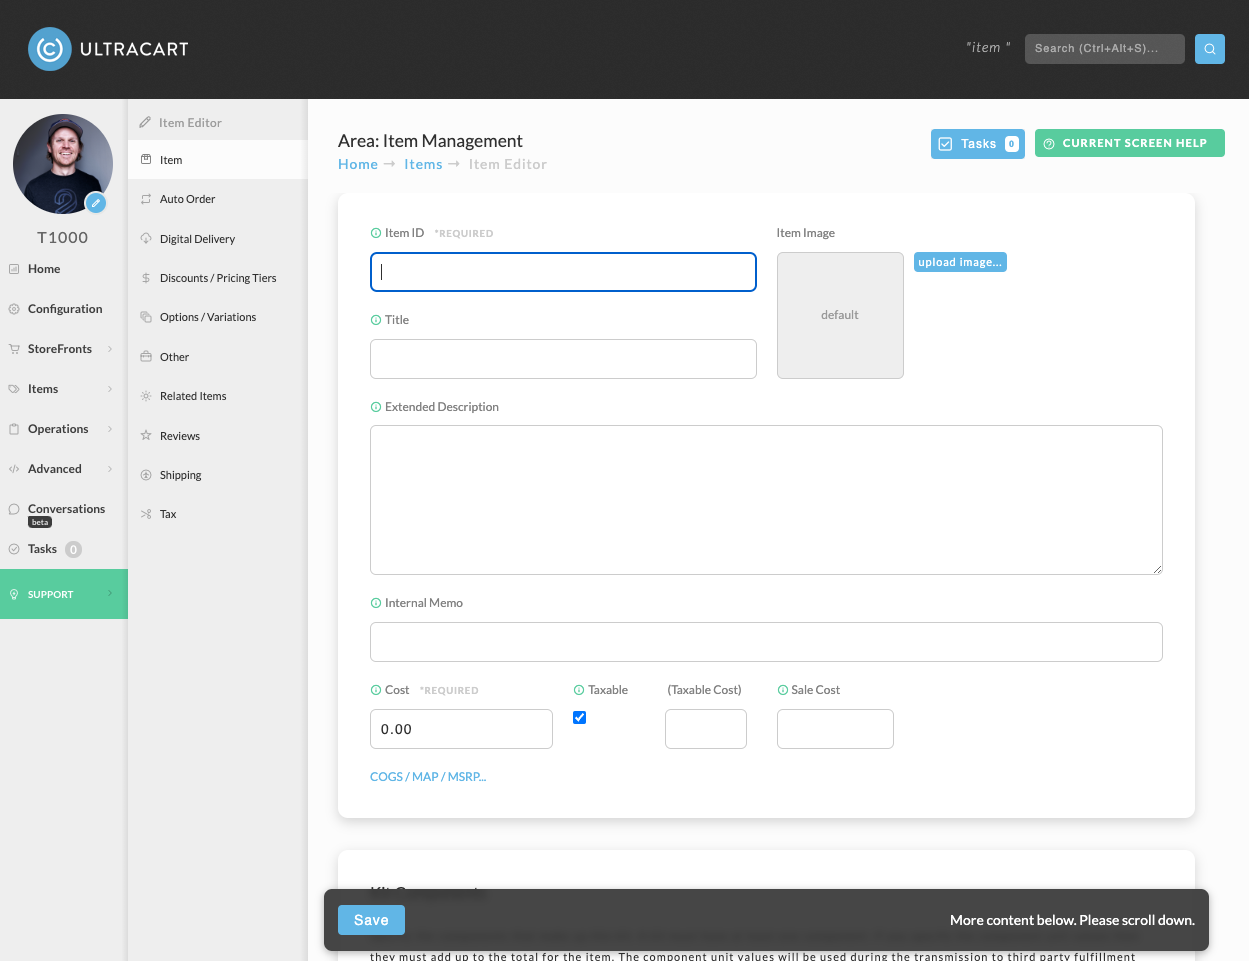Click the Save button

(371, 920)
